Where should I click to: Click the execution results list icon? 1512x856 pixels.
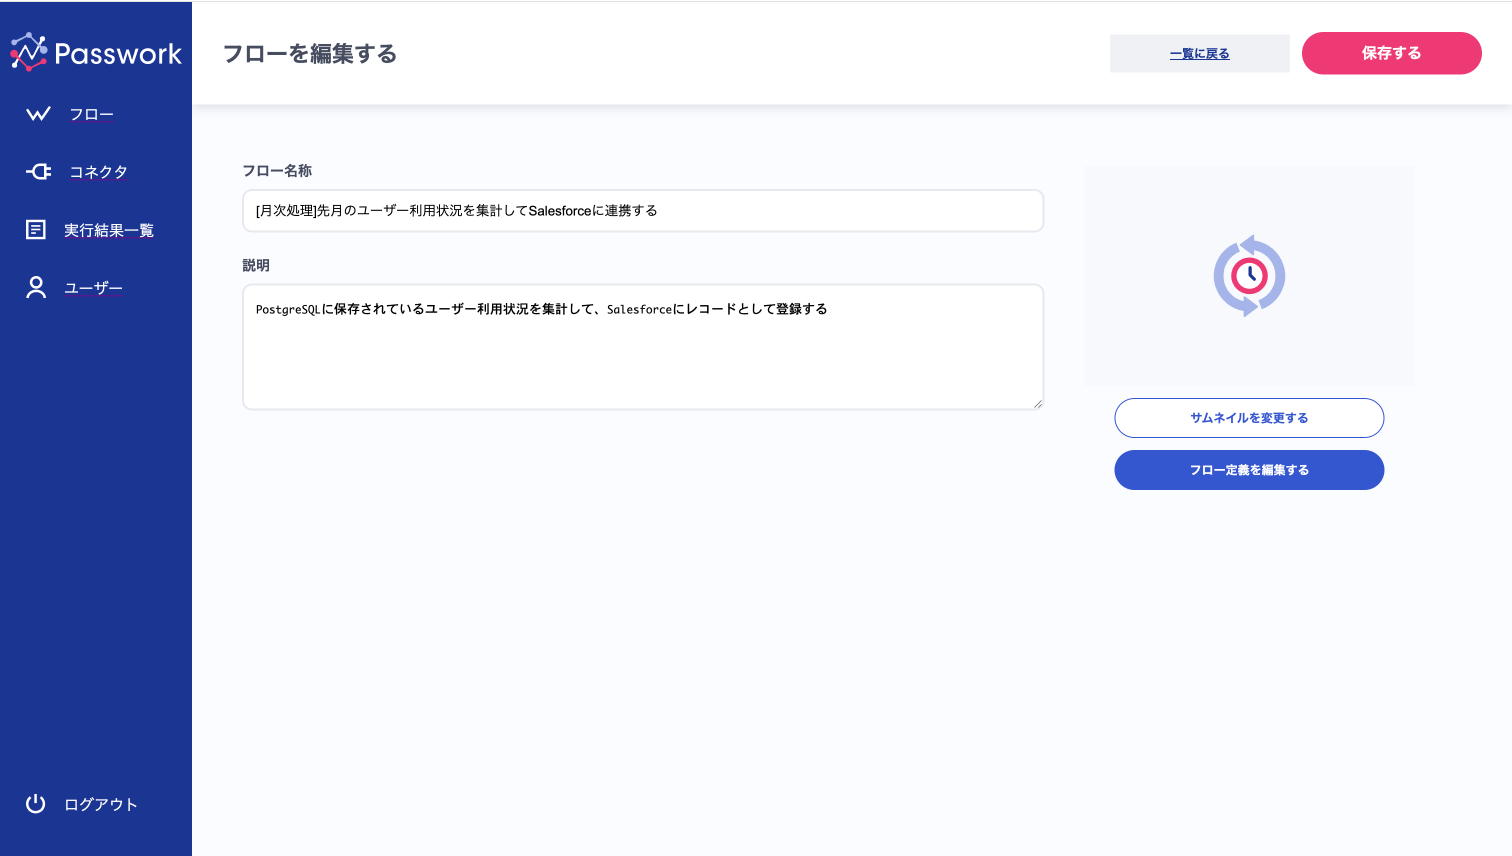[x=36, y=230]
